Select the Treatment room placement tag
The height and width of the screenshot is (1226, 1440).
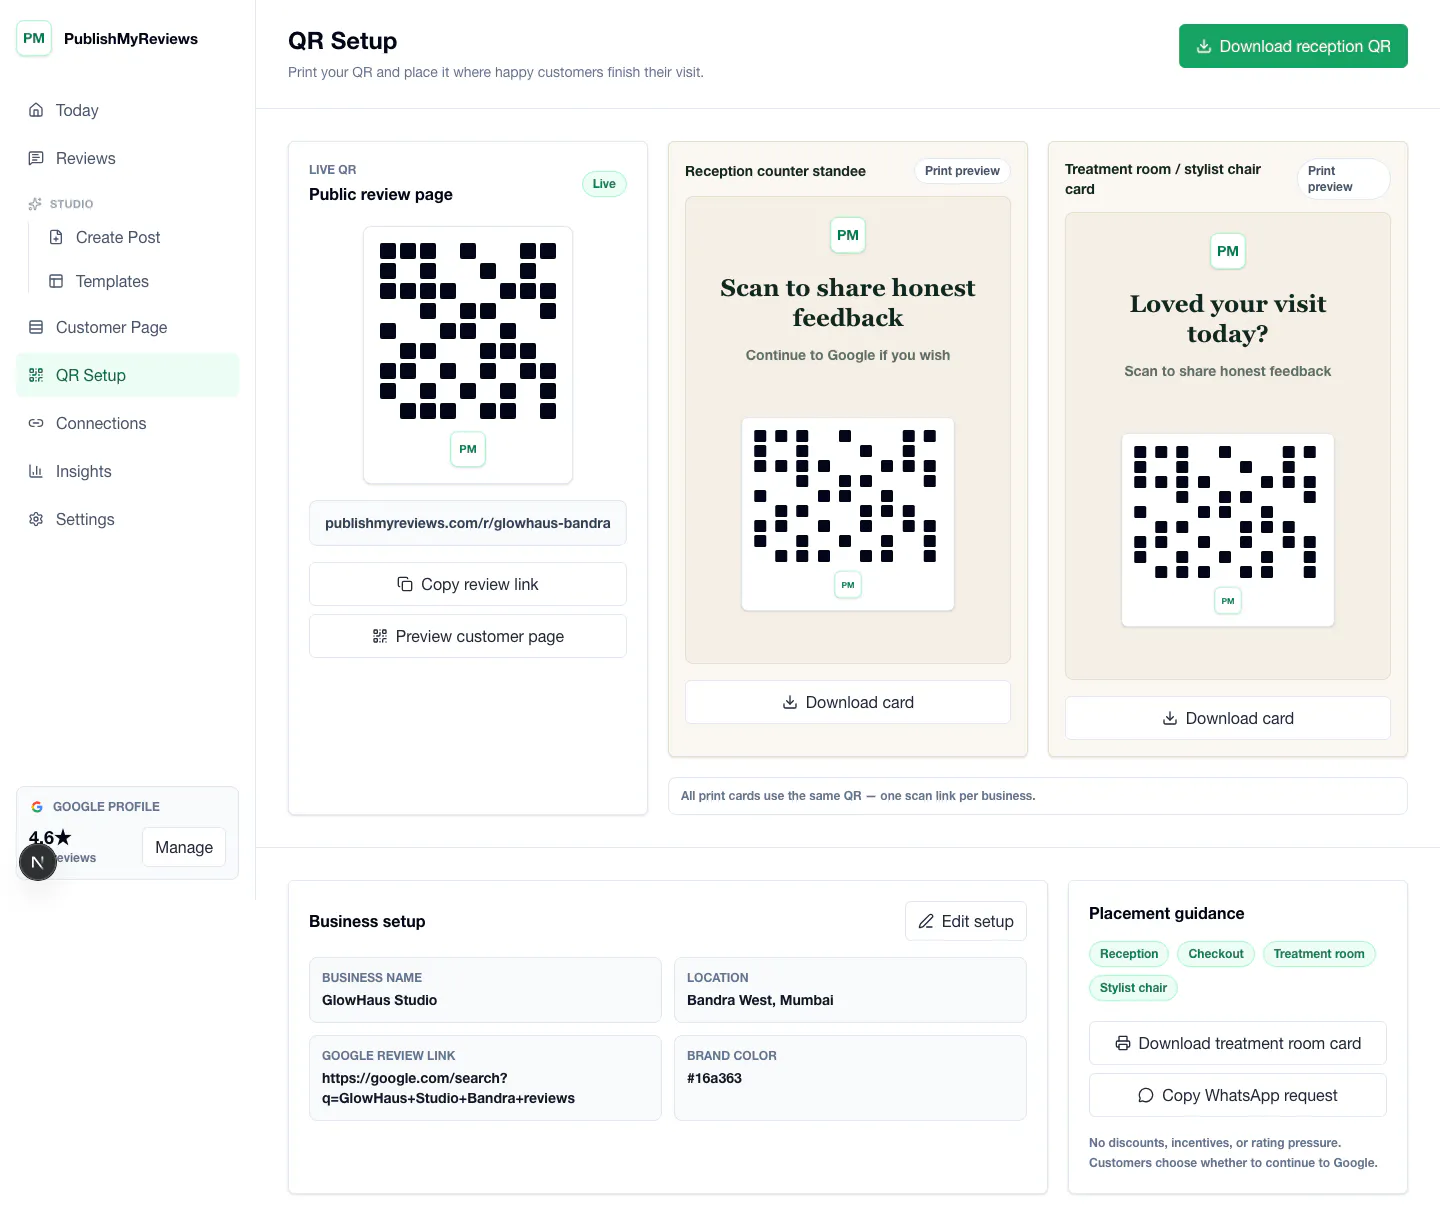tap(1319, 954)
